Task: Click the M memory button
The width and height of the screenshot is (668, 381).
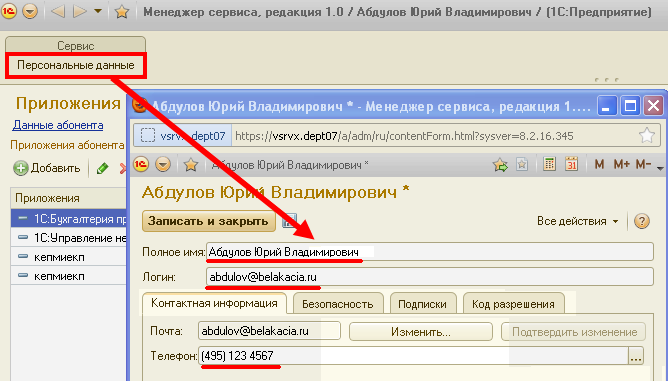Action: [x=599, y=165]
